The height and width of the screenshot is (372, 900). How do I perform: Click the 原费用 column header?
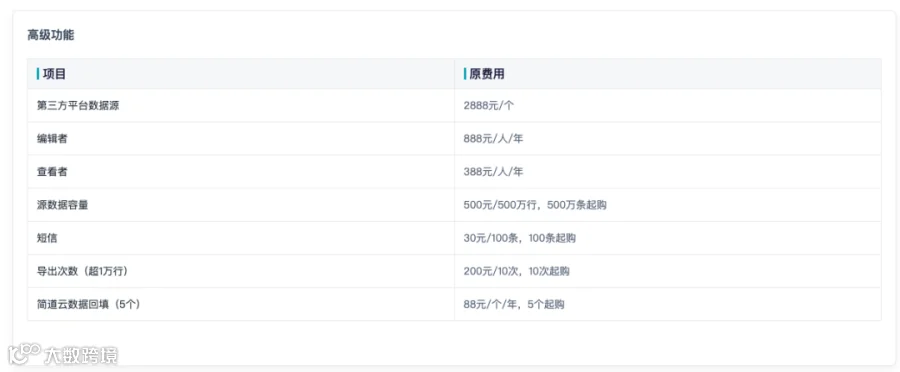pos(487,74)
